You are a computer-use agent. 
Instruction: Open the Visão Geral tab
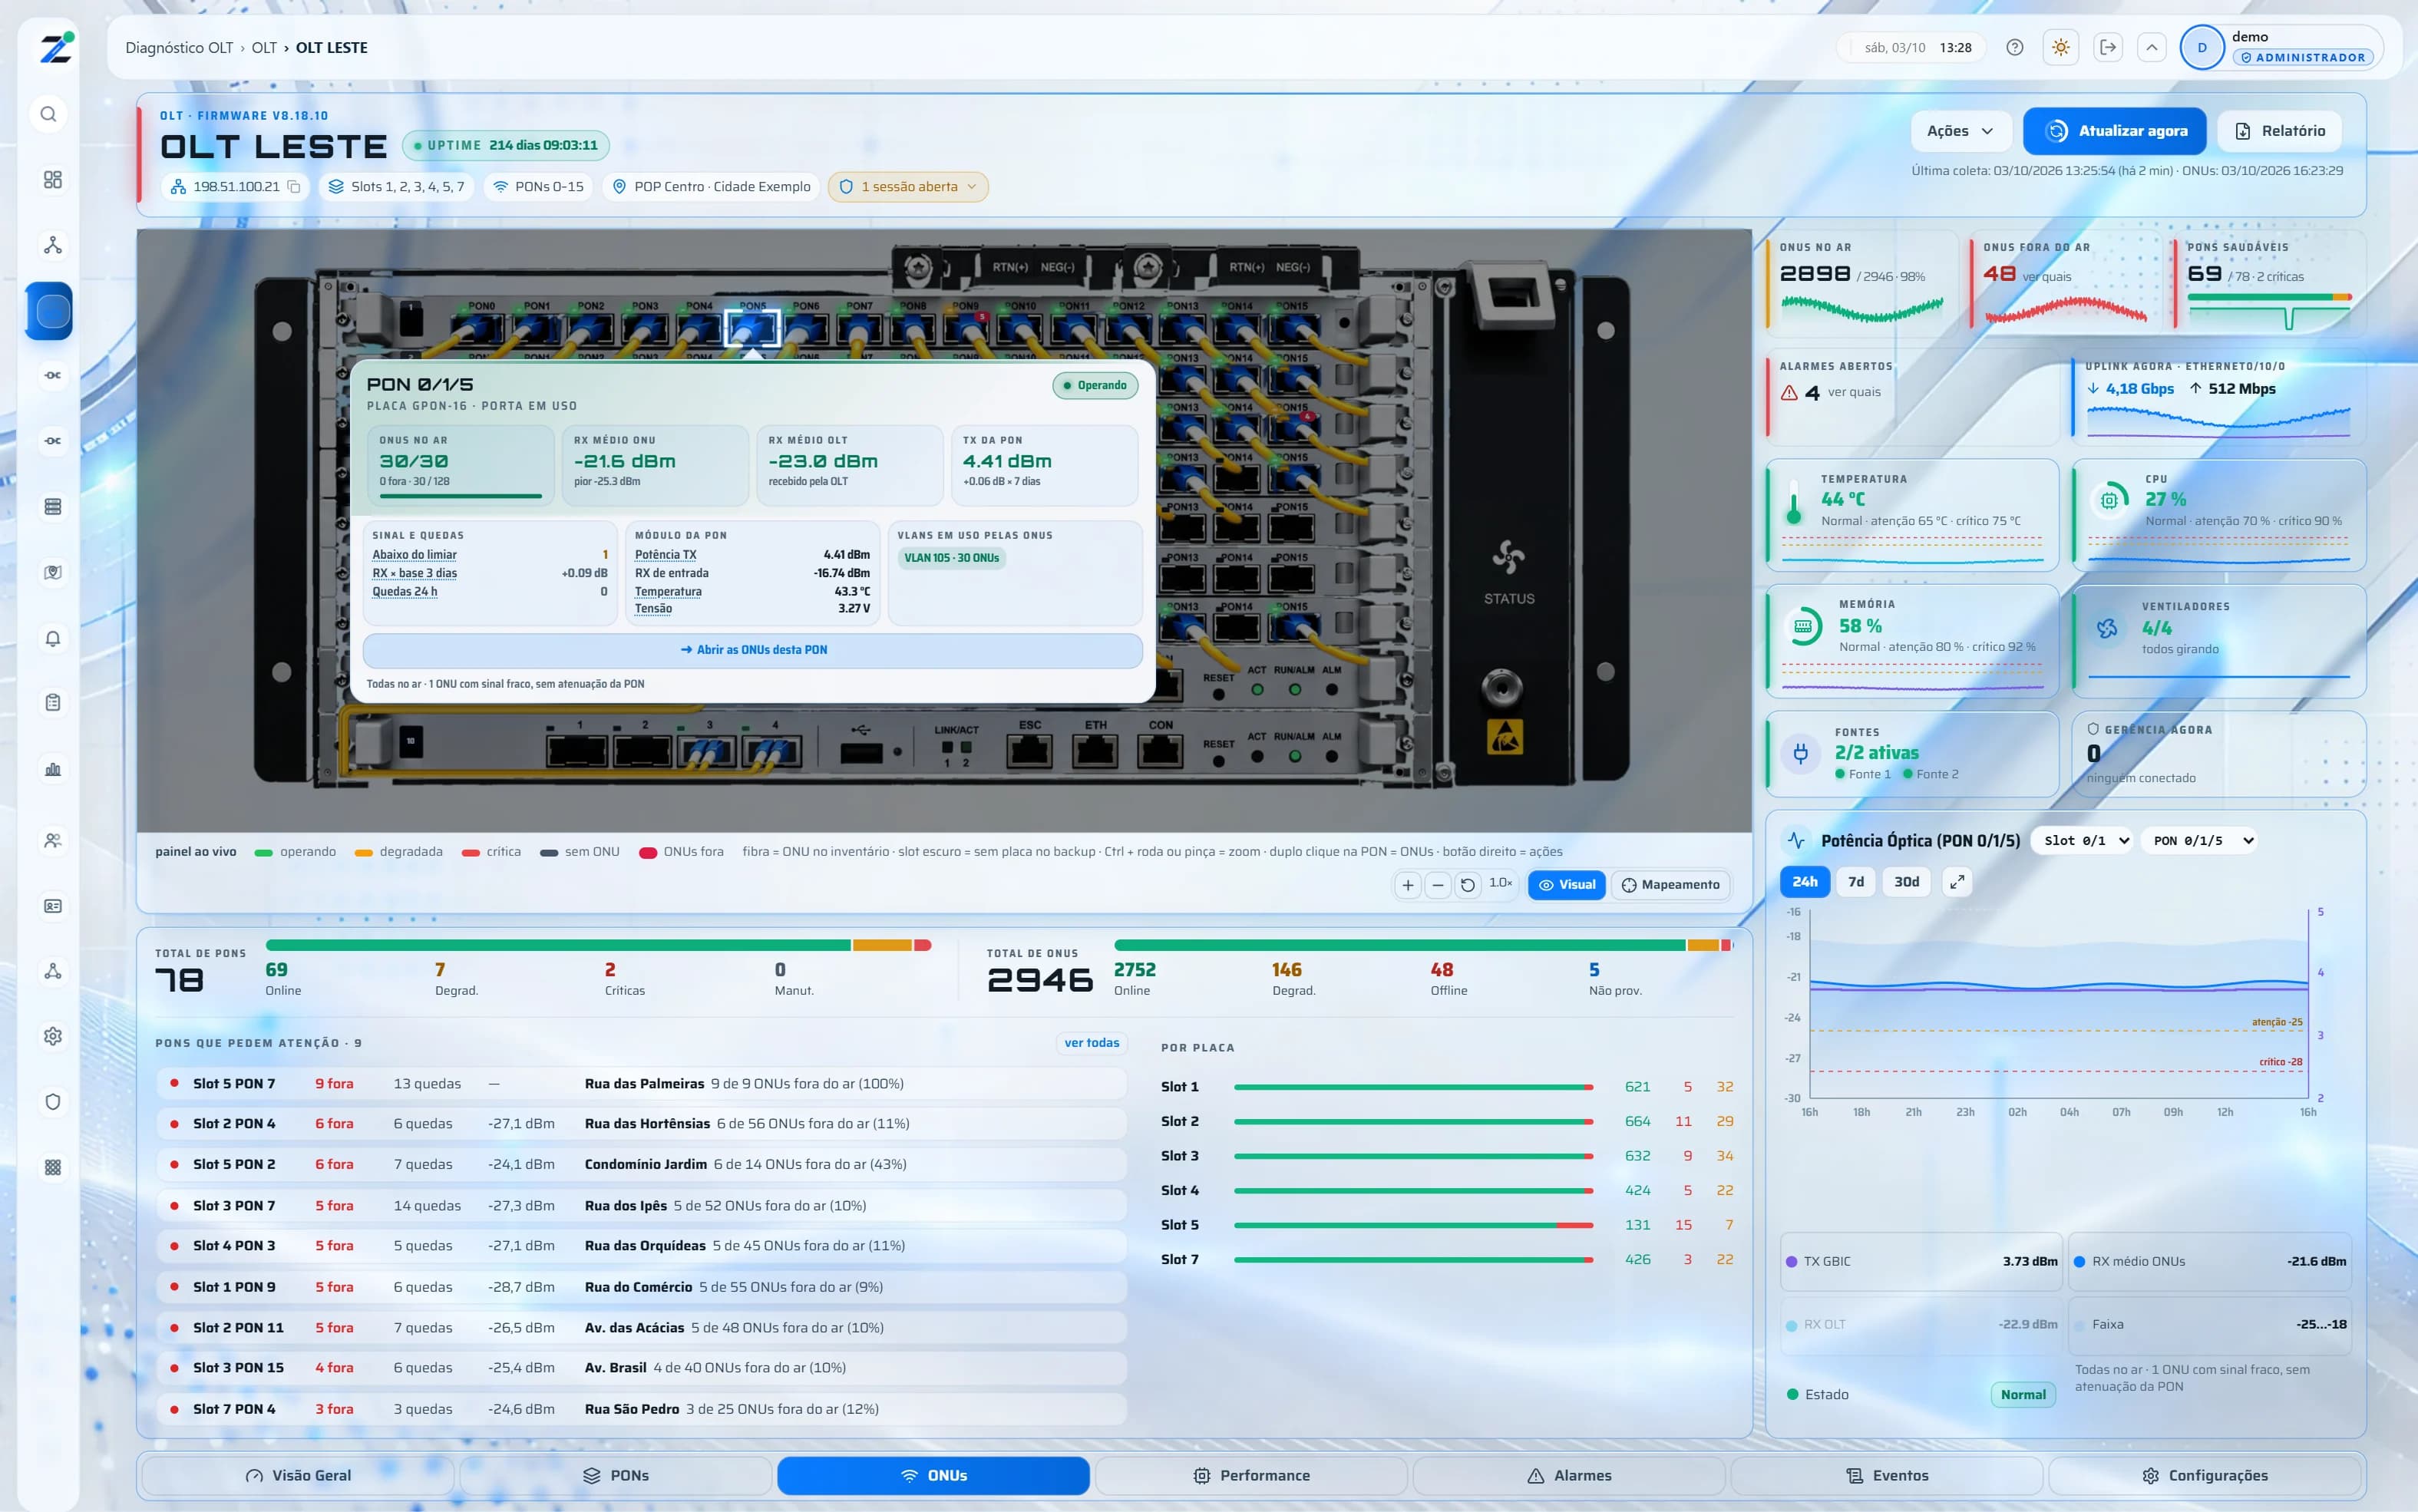tap(298, 1476)
